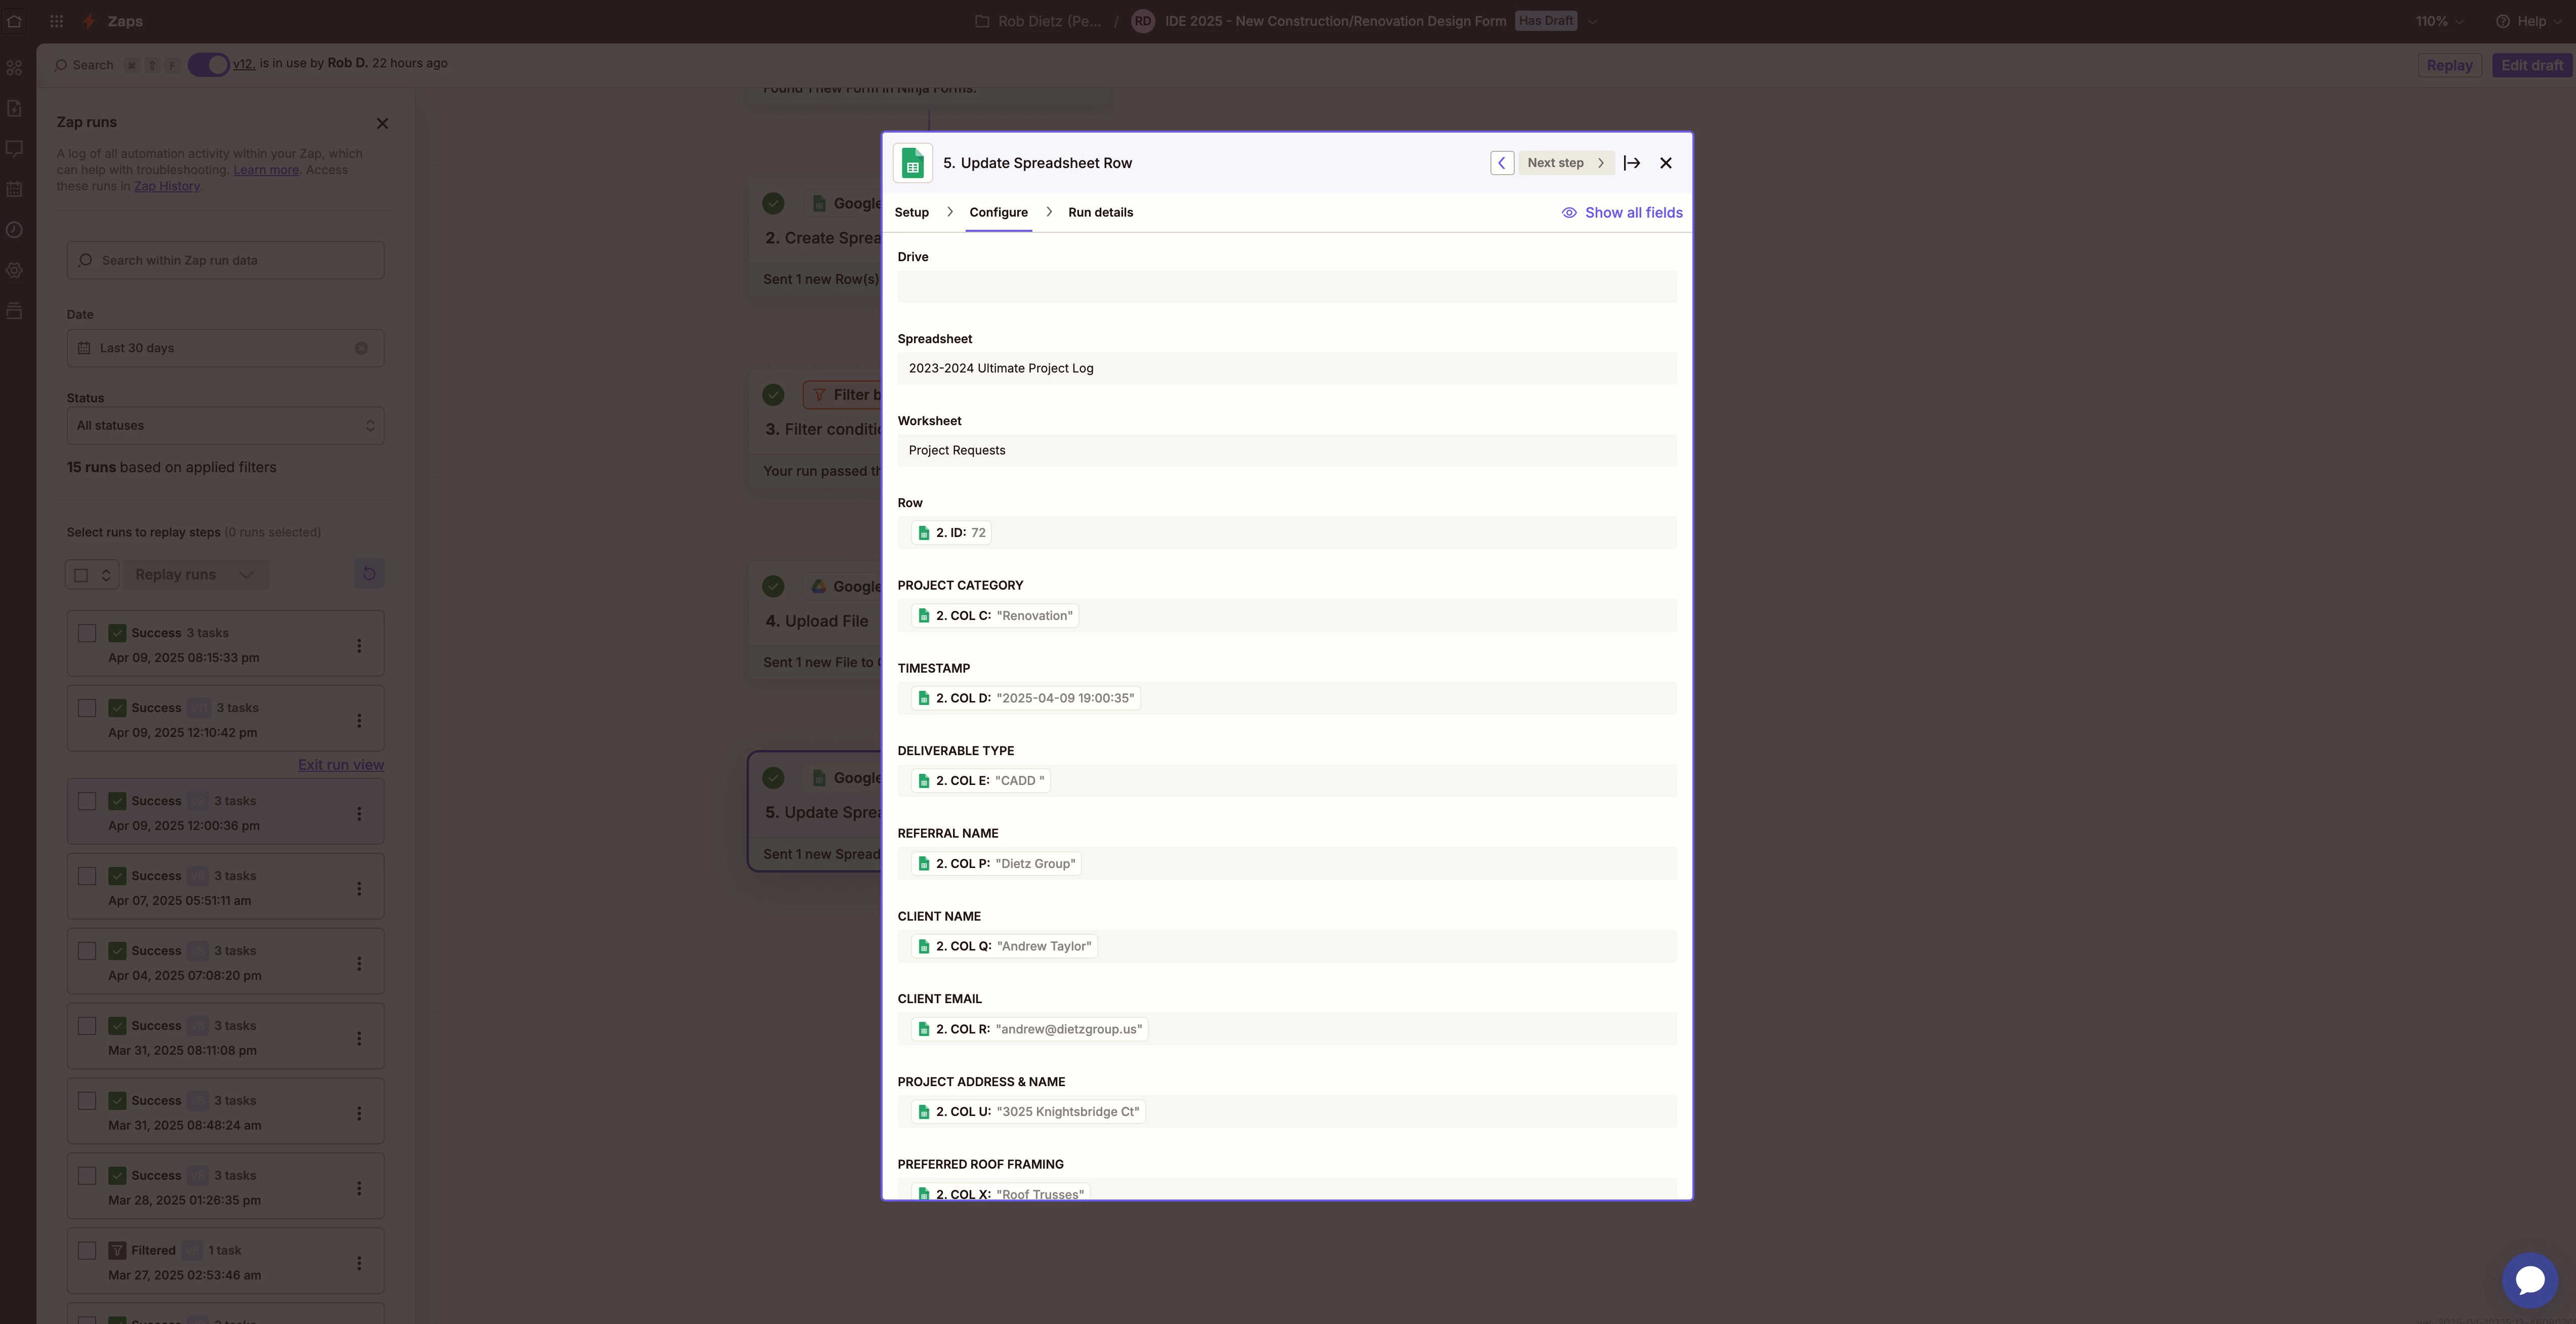Image resolution: width=2576 pixels, height=1324 pixels.
Task: Open the calendar sidebar icon
Action: click(14, 189)
